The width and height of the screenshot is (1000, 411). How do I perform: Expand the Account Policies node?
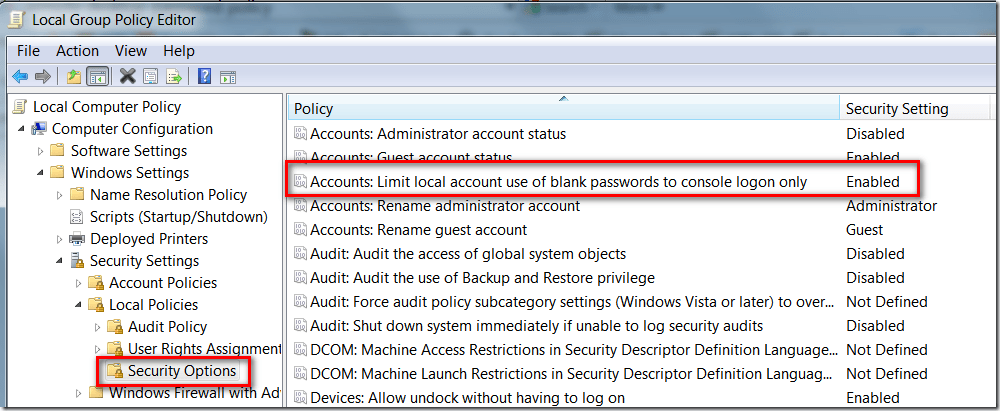[x=79, y=283]
